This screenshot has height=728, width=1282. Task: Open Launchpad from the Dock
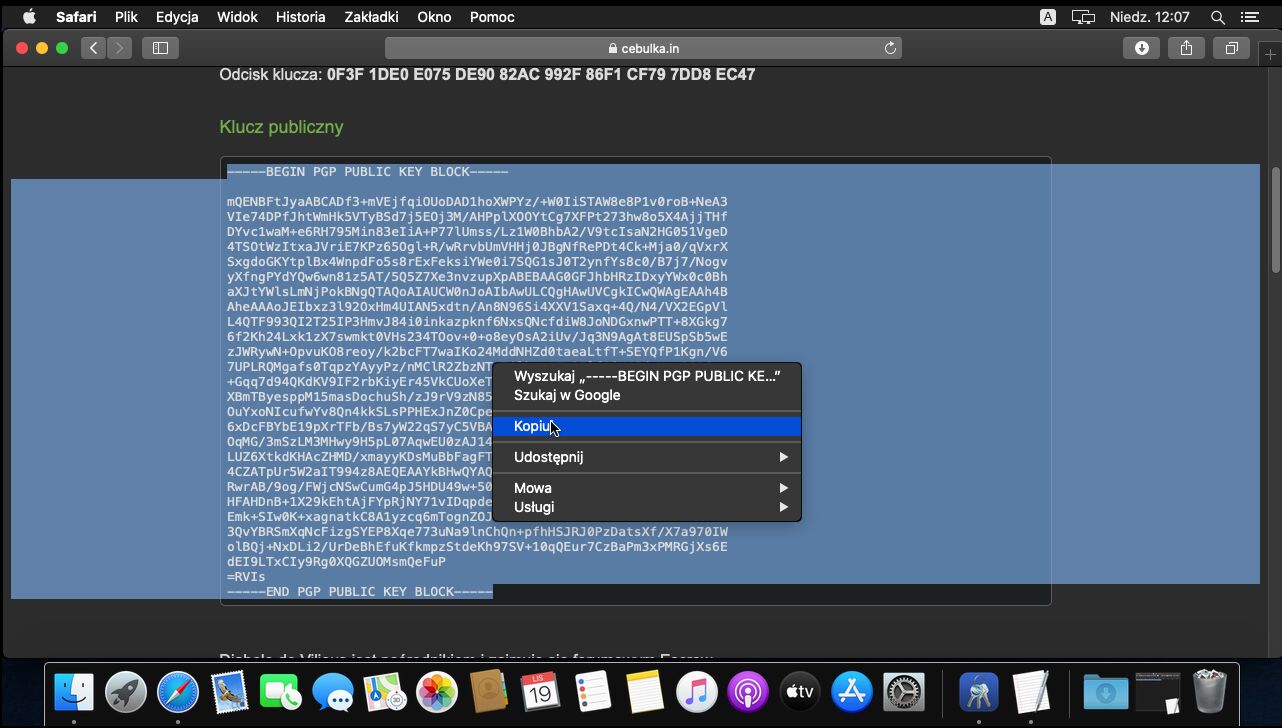[x=126, y=692]
